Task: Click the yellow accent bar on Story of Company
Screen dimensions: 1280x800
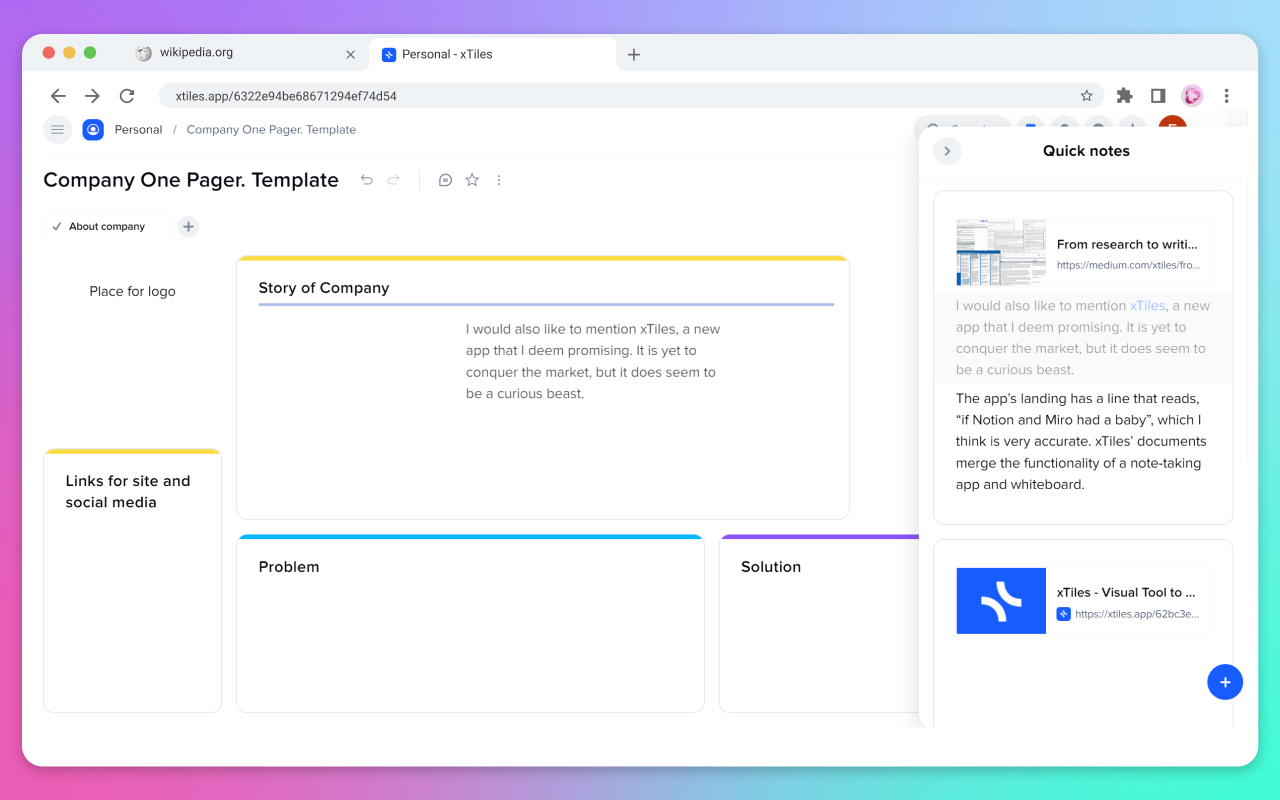Action: 545,258
